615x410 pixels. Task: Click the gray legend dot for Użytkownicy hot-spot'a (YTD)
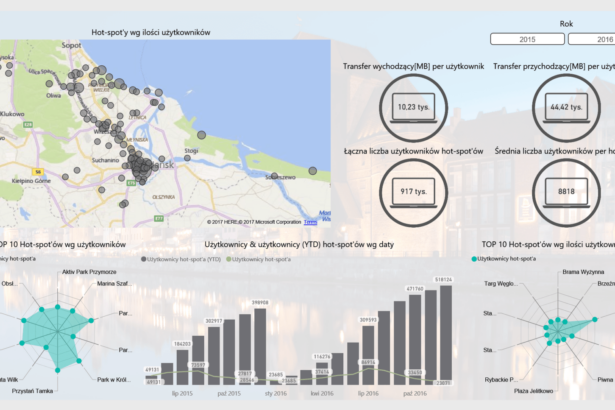(144, 259)
